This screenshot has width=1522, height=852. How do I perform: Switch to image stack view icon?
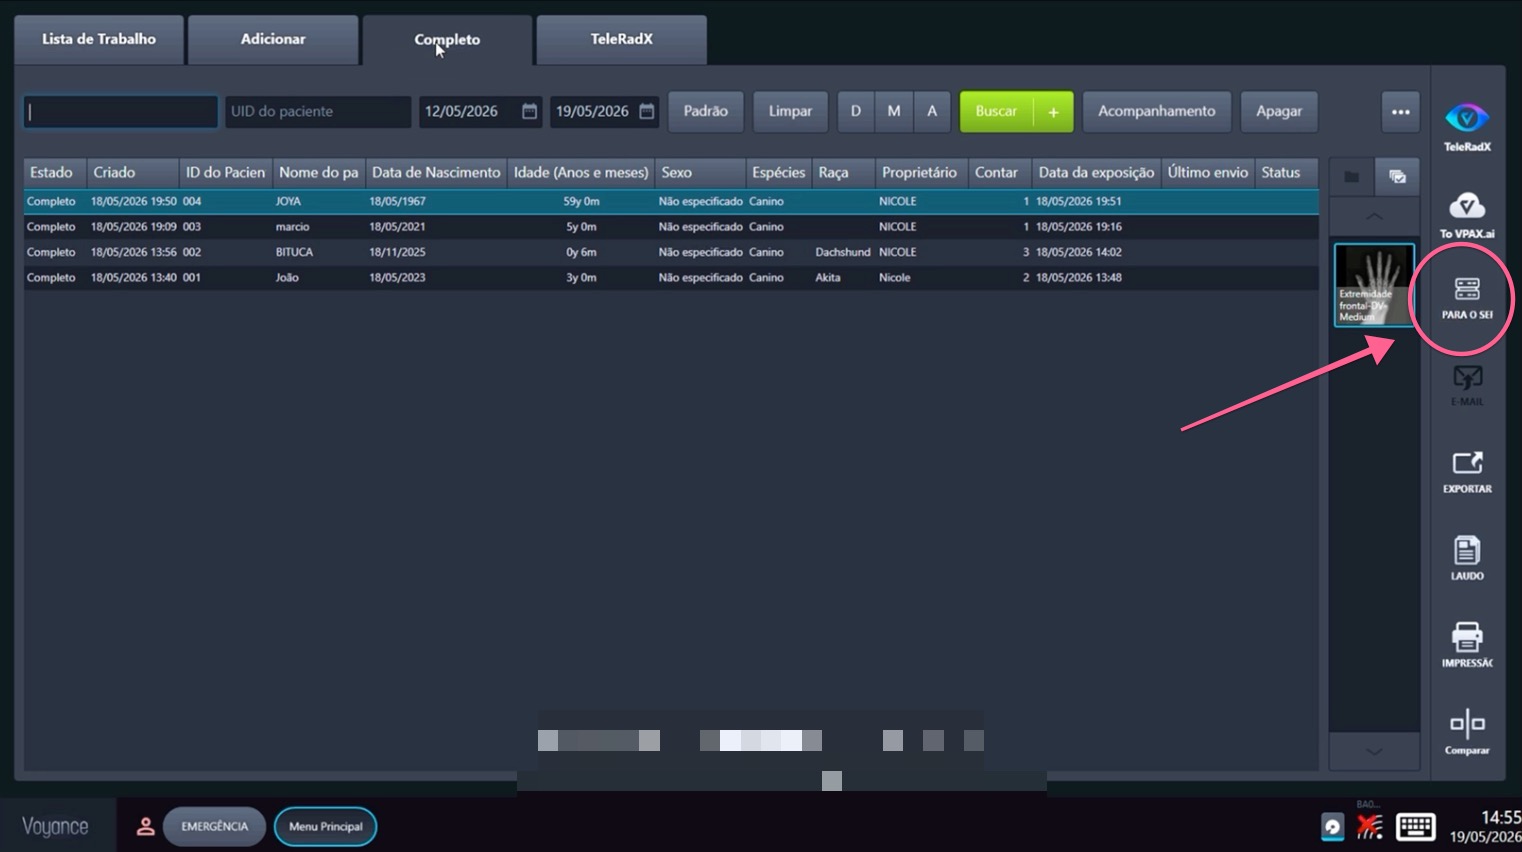pyautogui.click(x=1397, y=177)
